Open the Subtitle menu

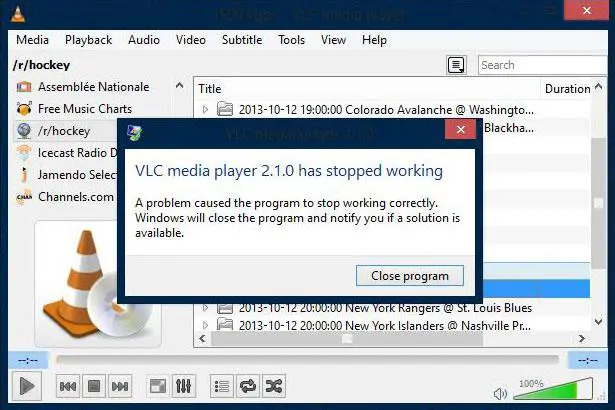[x=242, y=40]
